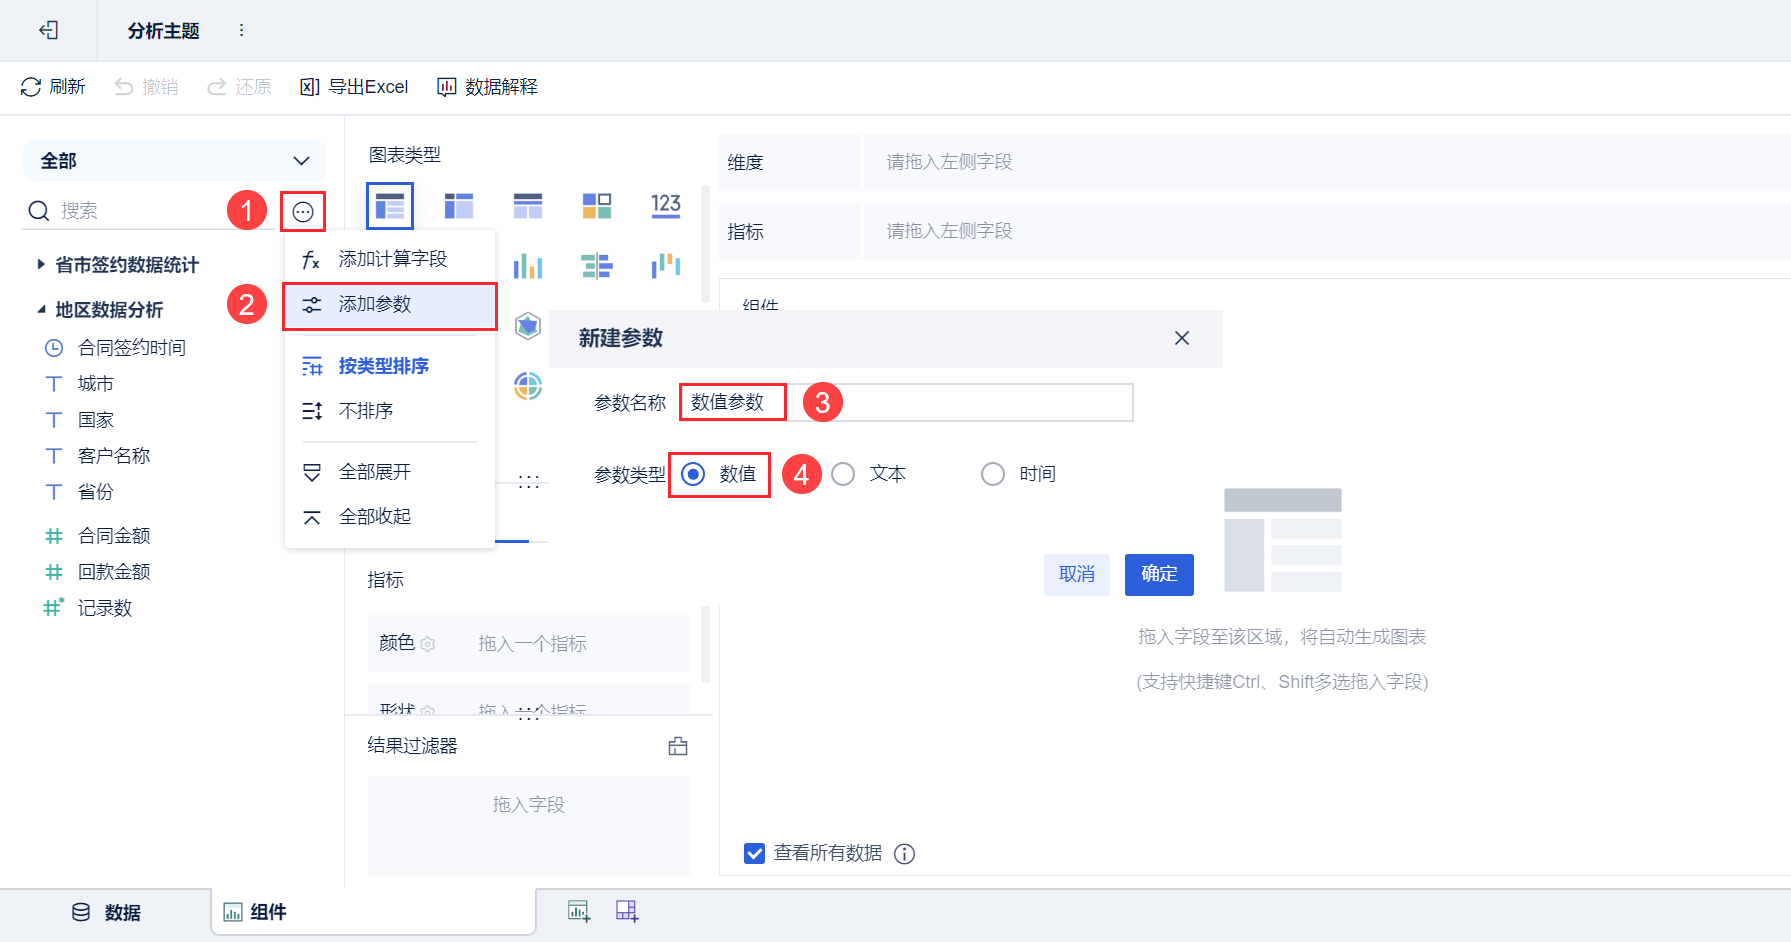Click 导出Excel to export
This screenshot has height=942, width=1791.
click(354, 87)
